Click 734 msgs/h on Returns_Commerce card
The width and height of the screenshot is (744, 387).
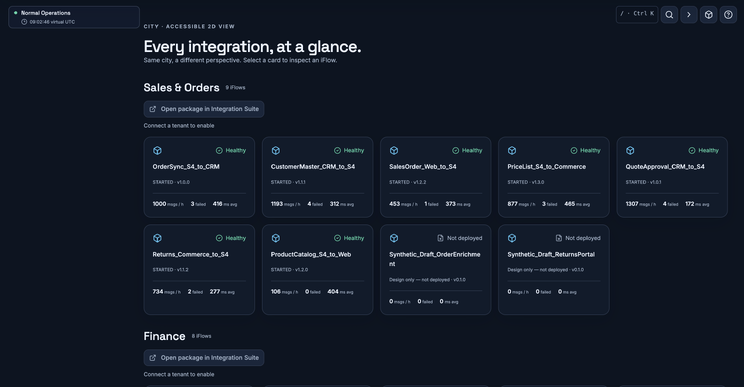point(167,292)
